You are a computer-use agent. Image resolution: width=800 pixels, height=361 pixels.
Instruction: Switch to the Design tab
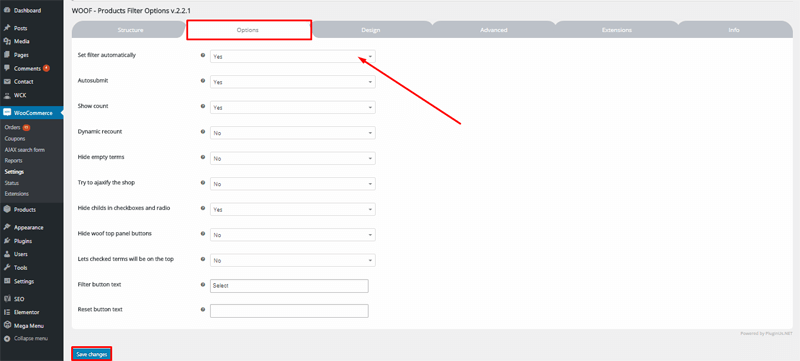371,30
